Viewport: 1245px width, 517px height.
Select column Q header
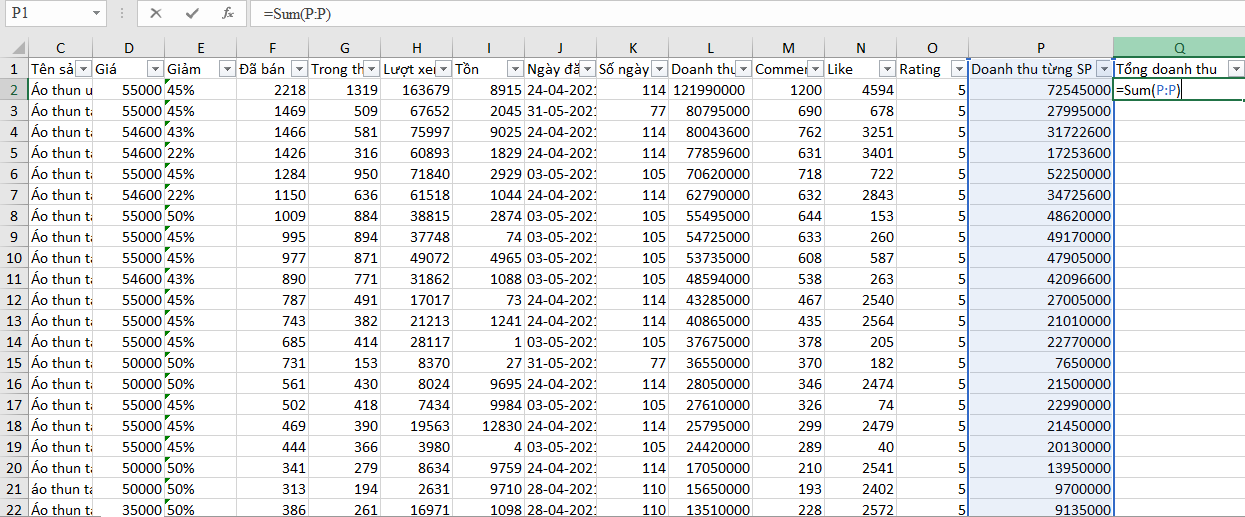pos(1179,48)
